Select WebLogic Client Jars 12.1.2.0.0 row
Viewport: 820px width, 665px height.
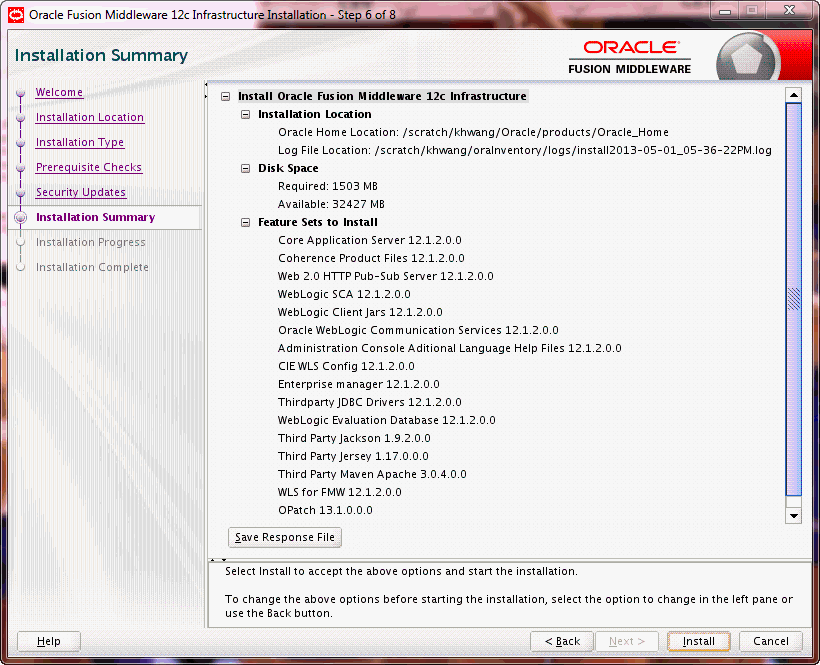(360, 312)
